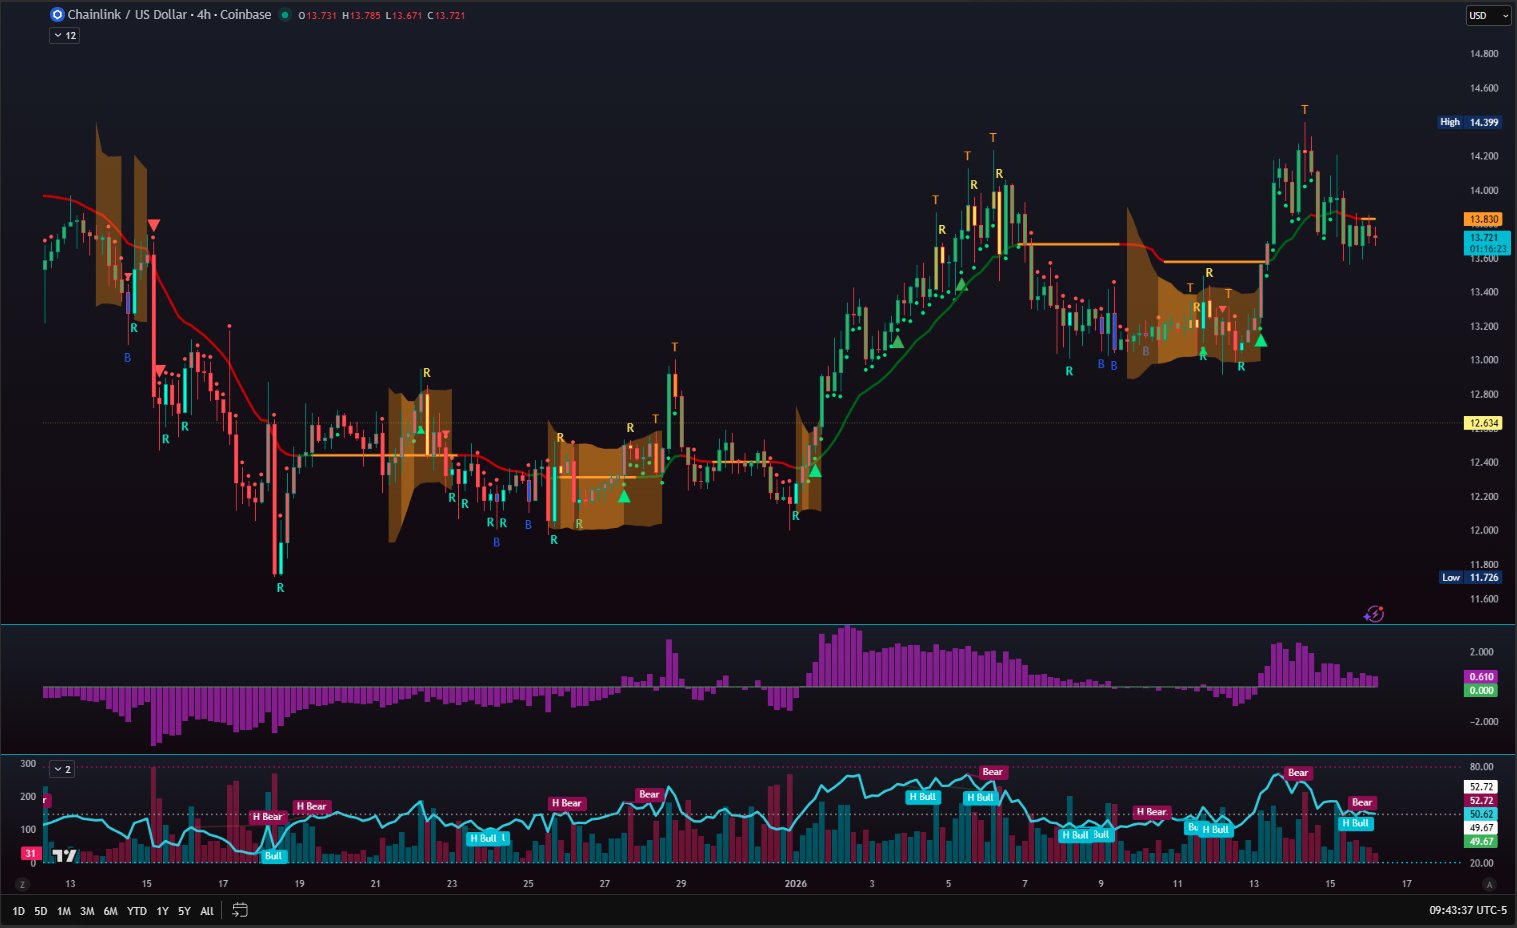Open the Go to date calendar icon
This screenshot has height=928, width=1517.
point(240,910)
